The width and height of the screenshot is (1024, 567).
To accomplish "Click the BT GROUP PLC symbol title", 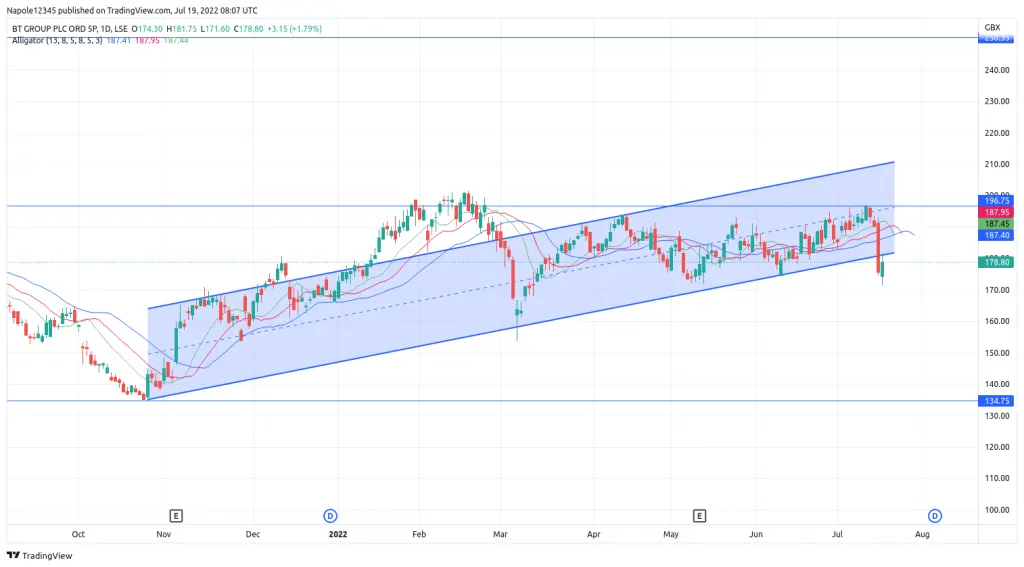I will (70, 29).
